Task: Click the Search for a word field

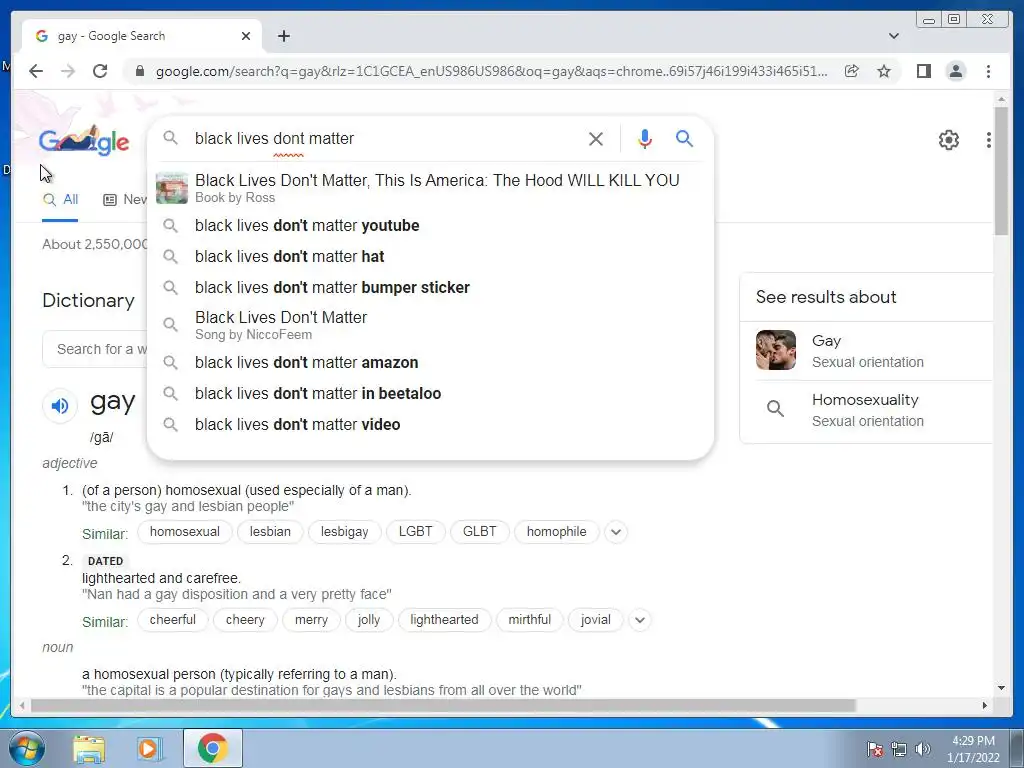Action: click(x=95, y=349)
